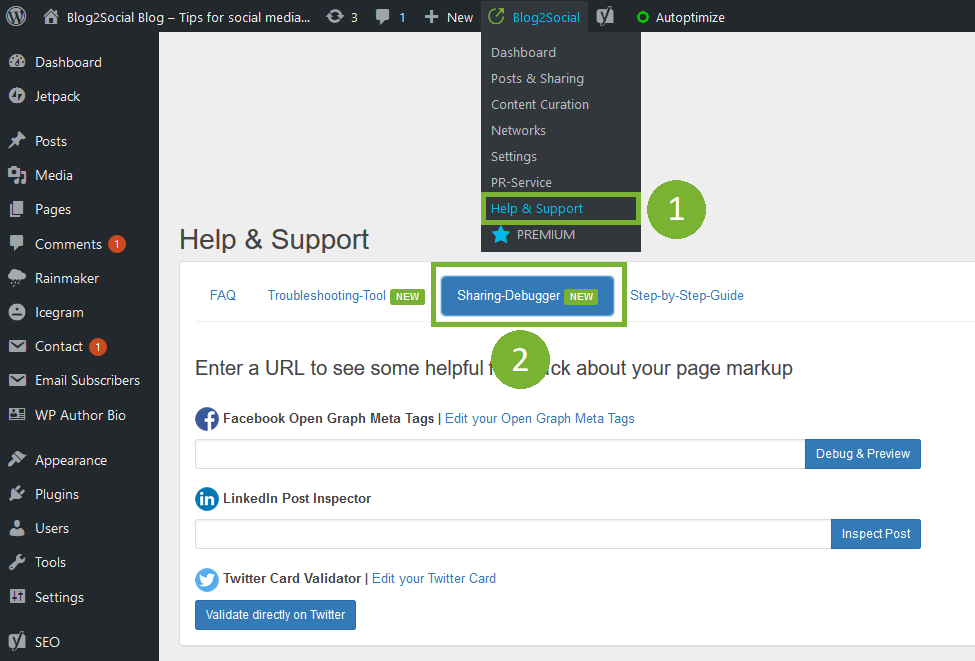
Task: Open Settings in Blog2Social dropdown menu
Action: click(514, 157)
